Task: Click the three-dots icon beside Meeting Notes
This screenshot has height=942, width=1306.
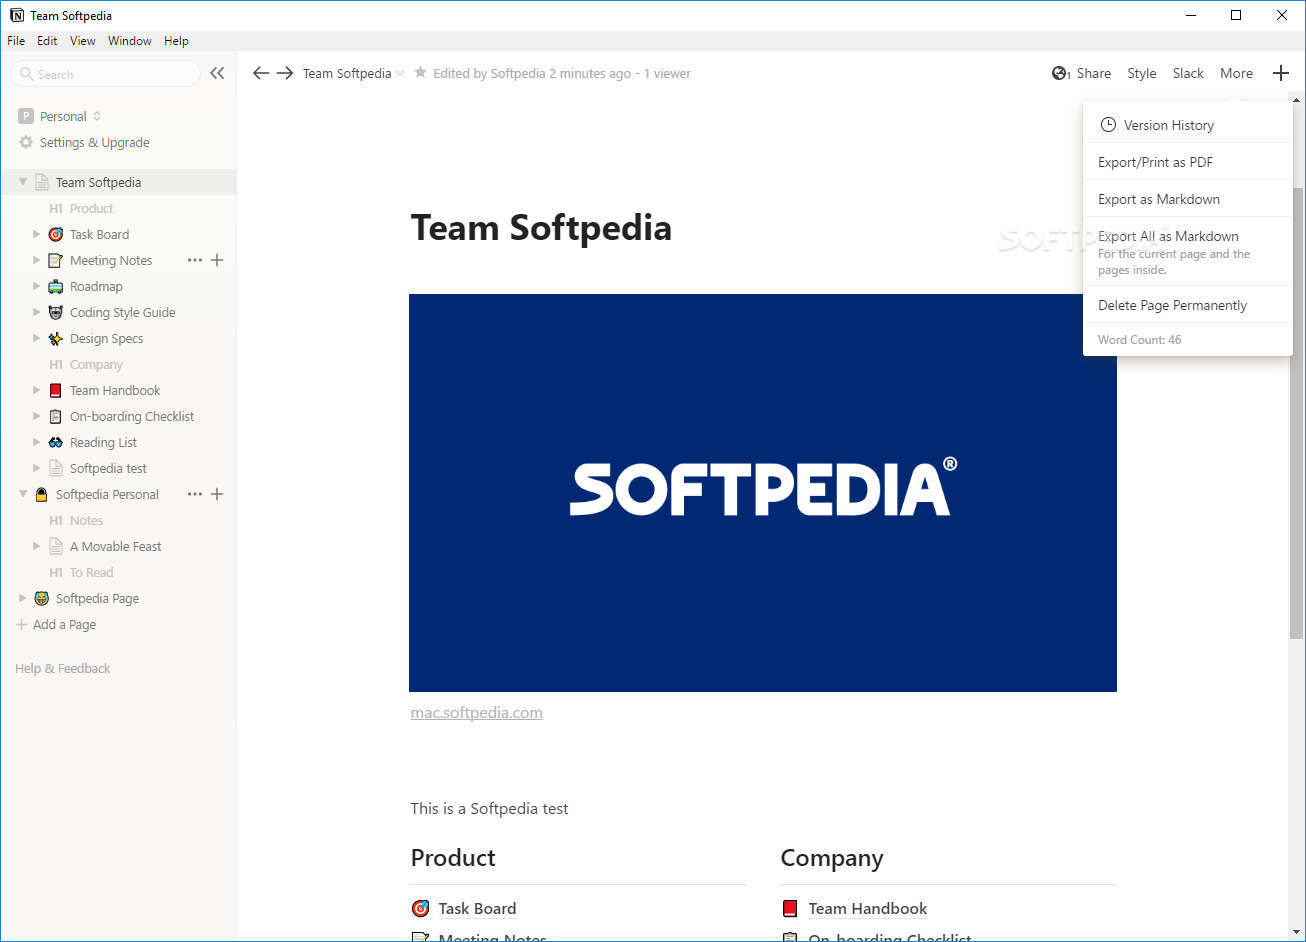Action: click(195, 260)
